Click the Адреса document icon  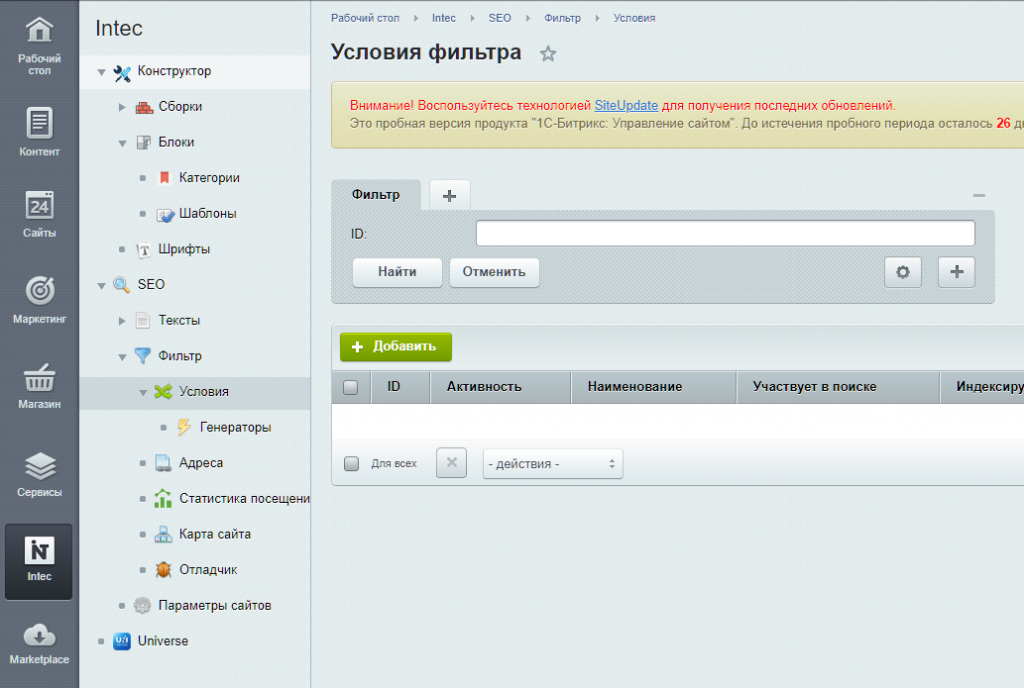163,463
